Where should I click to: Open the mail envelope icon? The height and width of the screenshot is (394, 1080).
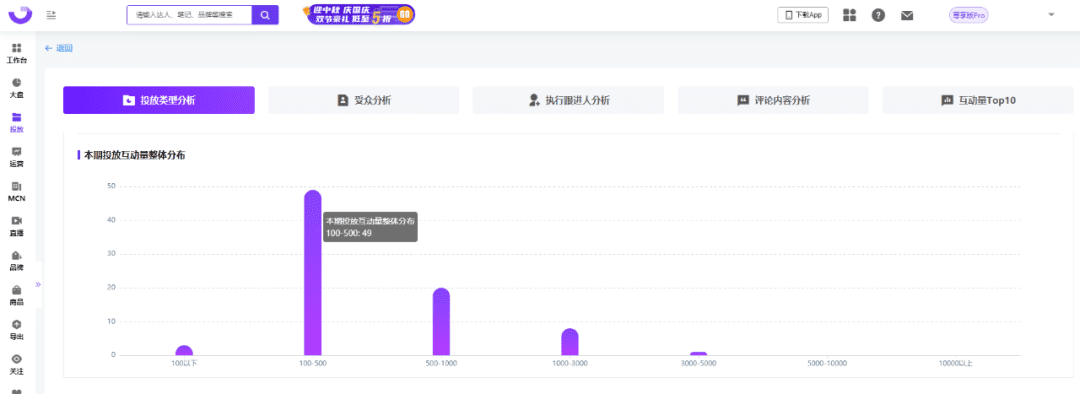tap(907, 15)
